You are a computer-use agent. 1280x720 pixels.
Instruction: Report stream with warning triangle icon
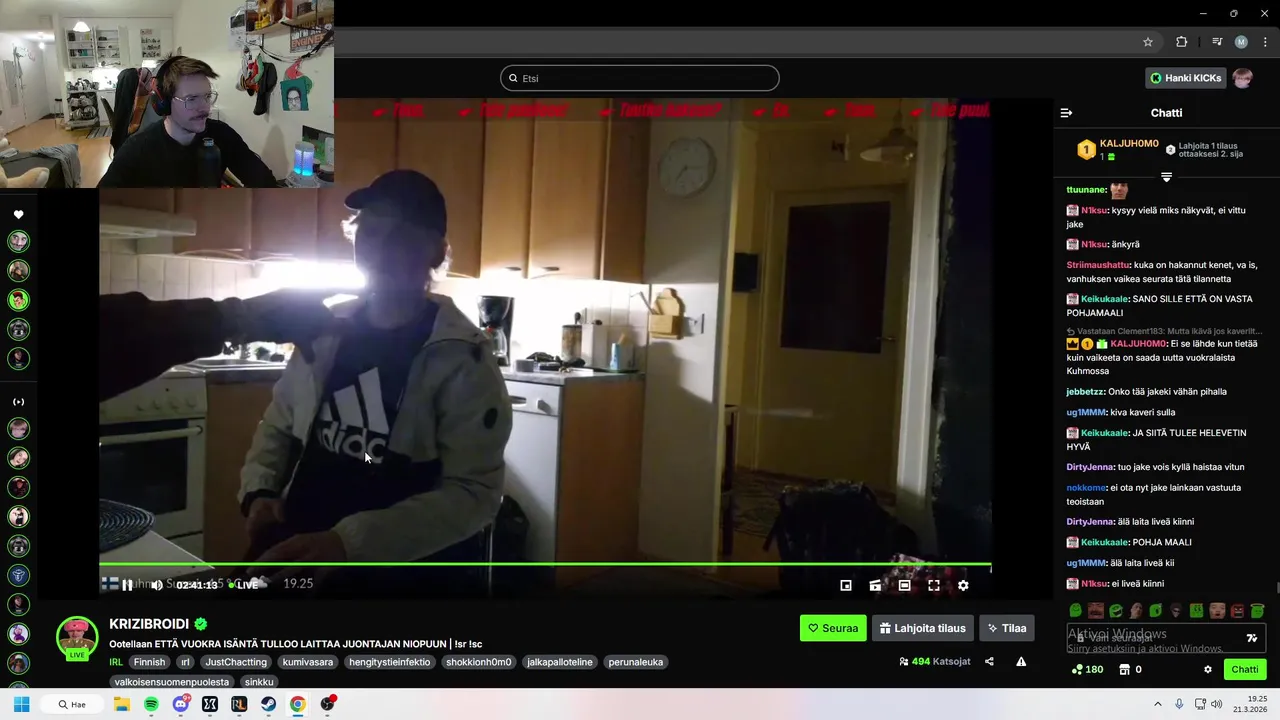pyautogui.click(x=1021, y=661)
